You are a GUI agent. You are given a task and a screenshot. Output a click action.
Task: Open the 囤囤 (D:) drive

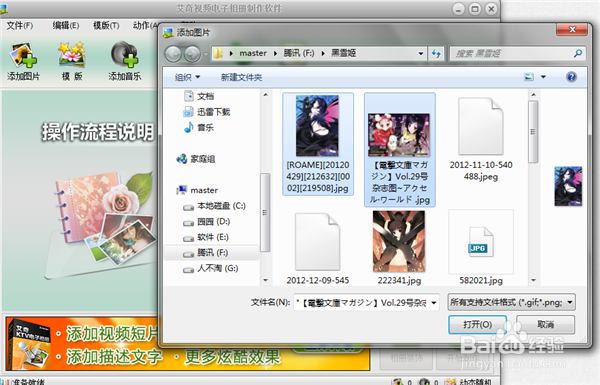point(207,222)
